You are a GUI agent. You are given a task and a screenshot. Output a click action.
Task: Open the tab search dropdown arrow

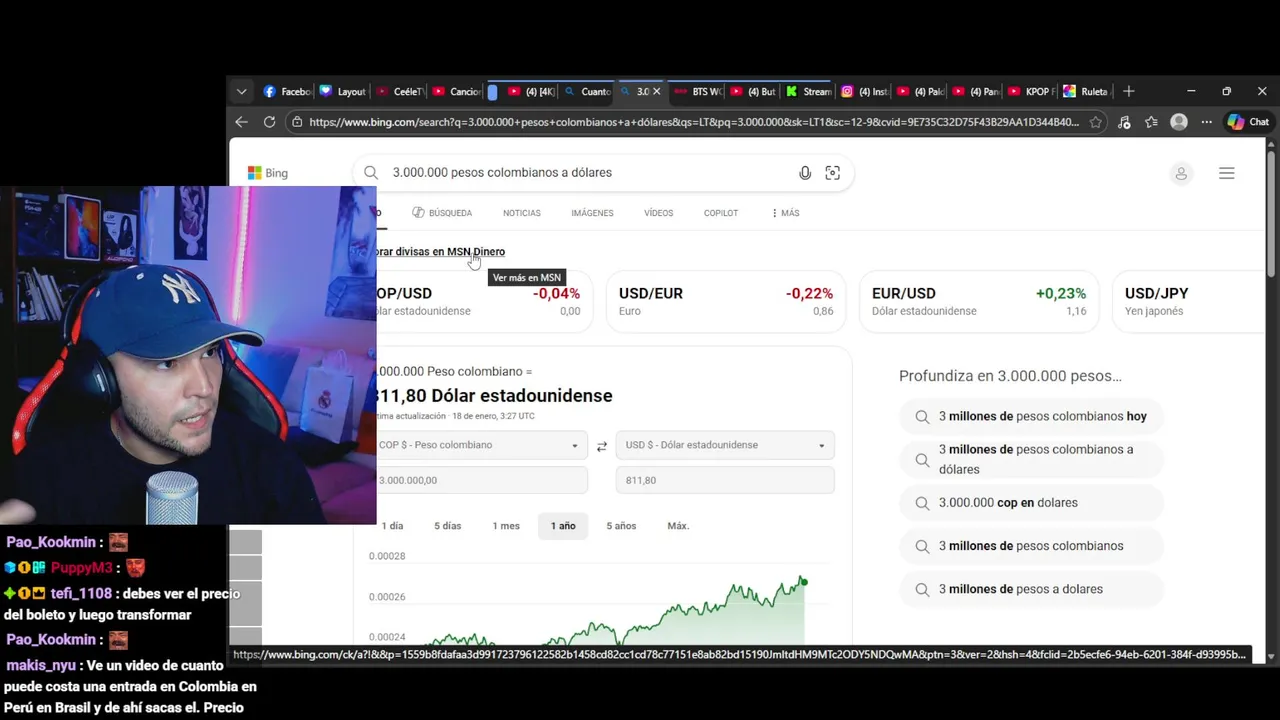pos(241,91)
